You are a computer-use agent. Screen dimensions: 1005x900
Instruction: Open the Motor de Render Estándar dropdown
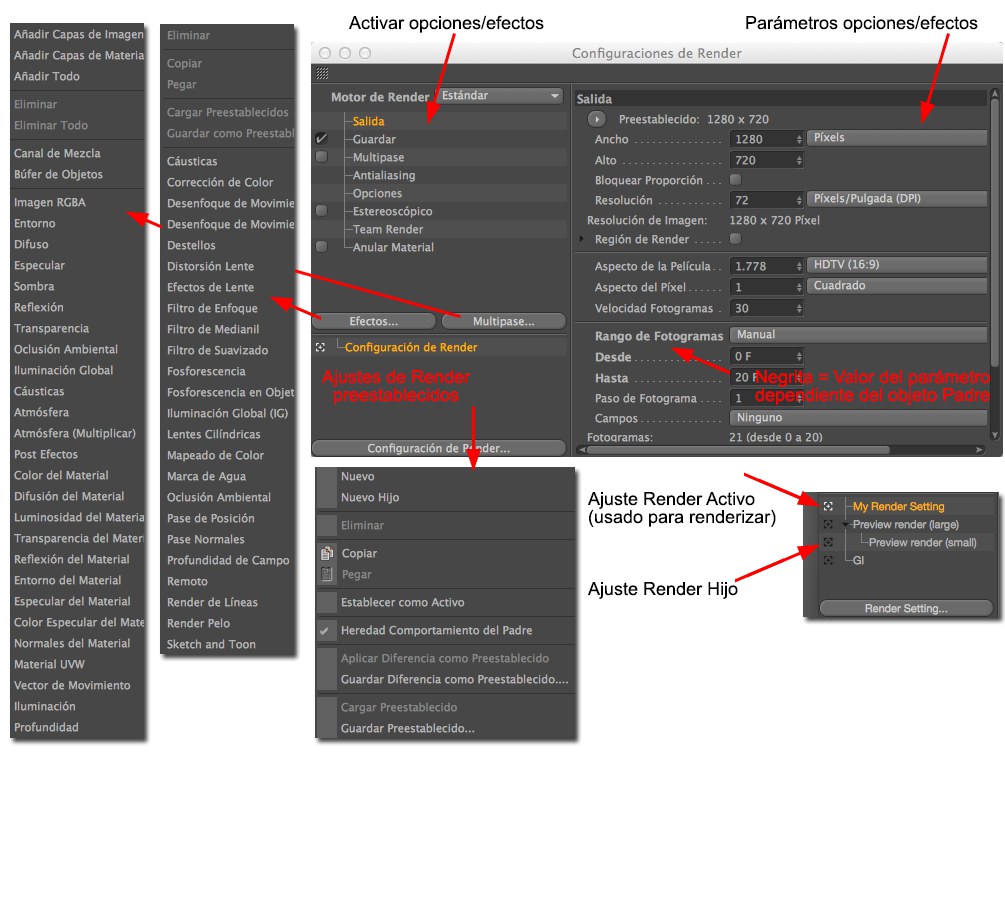pyautogui.click(x=501, y=96)
